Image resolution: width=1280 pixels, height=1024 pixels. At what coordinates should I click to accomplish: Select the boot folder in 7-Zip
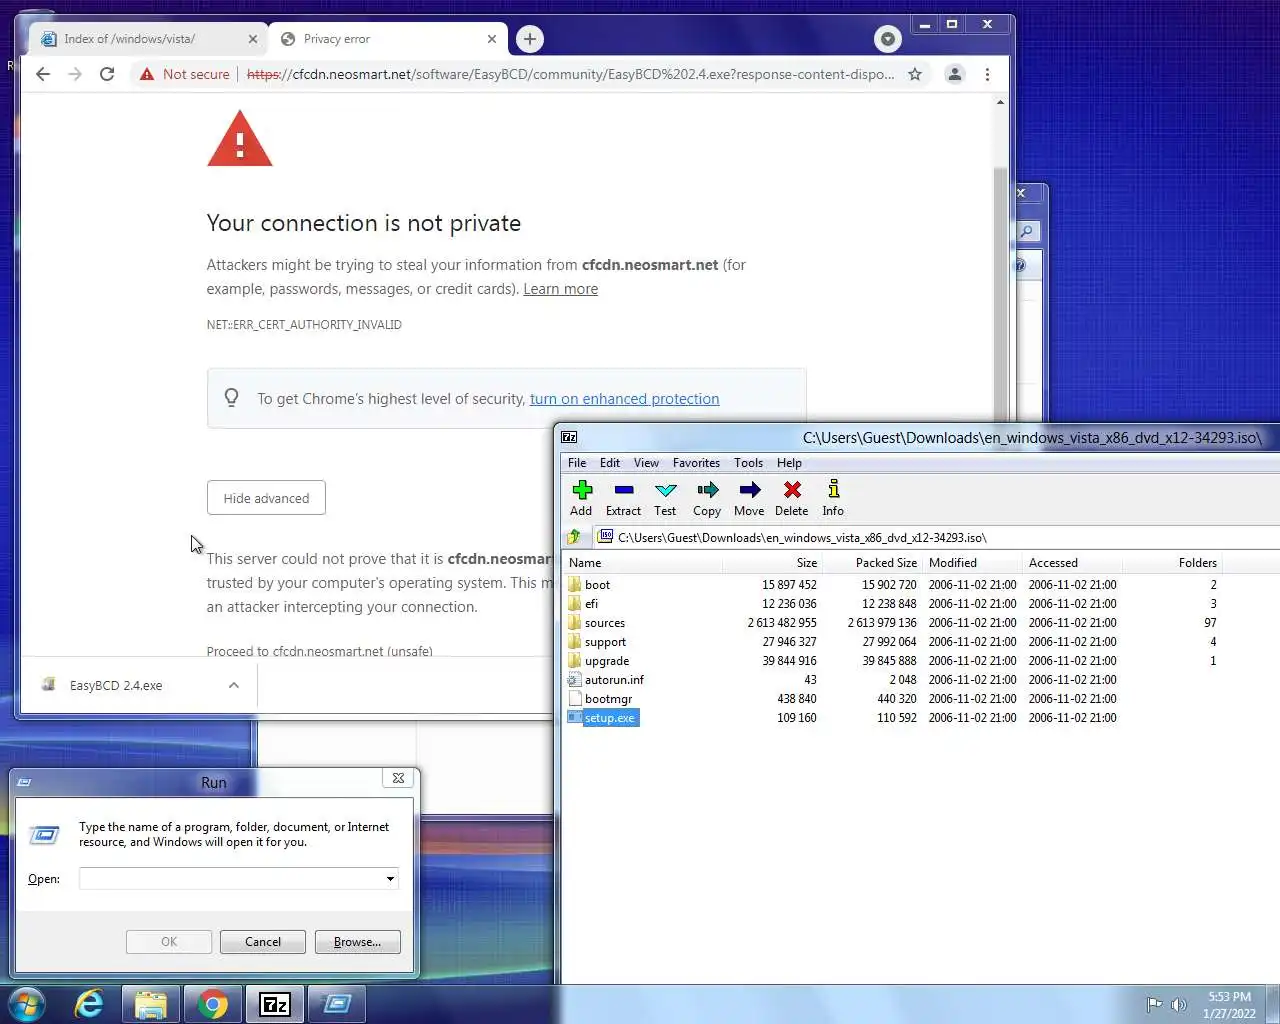tap(597, 585)
